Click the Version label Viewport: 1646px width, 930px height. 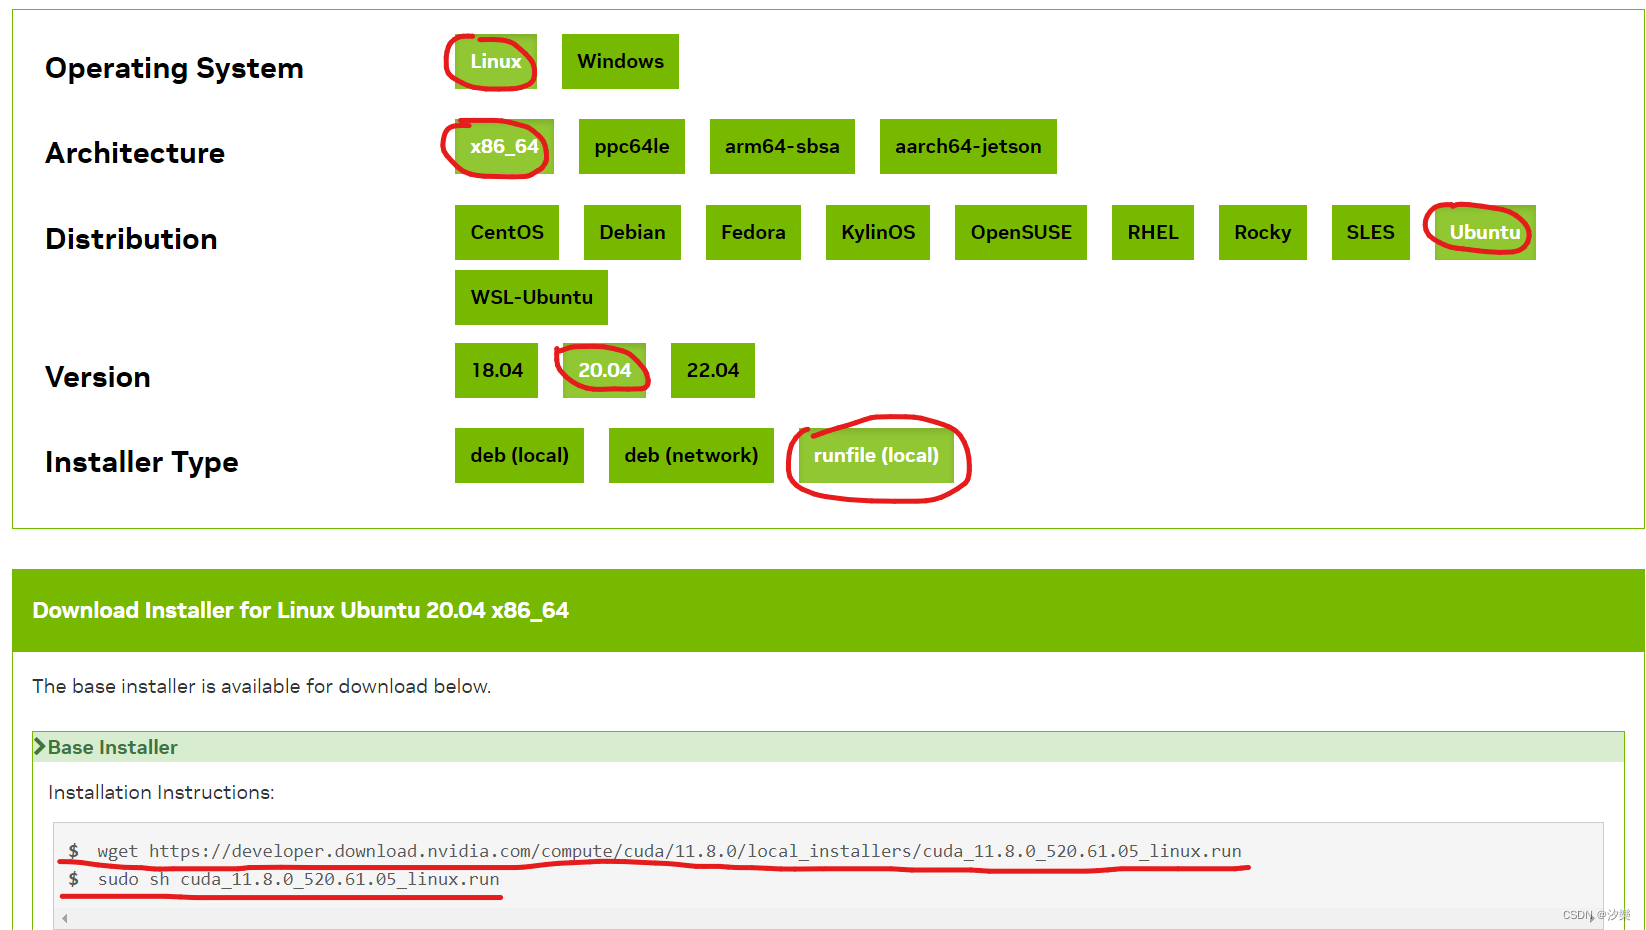pyautogui.click(x=98, y=377)
